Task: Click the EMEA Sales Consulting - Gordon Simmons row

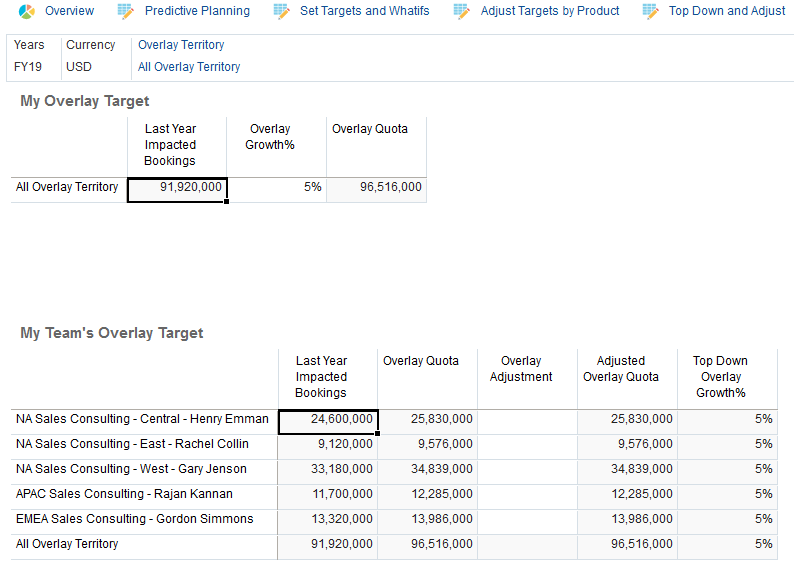Action: (134, 519)
